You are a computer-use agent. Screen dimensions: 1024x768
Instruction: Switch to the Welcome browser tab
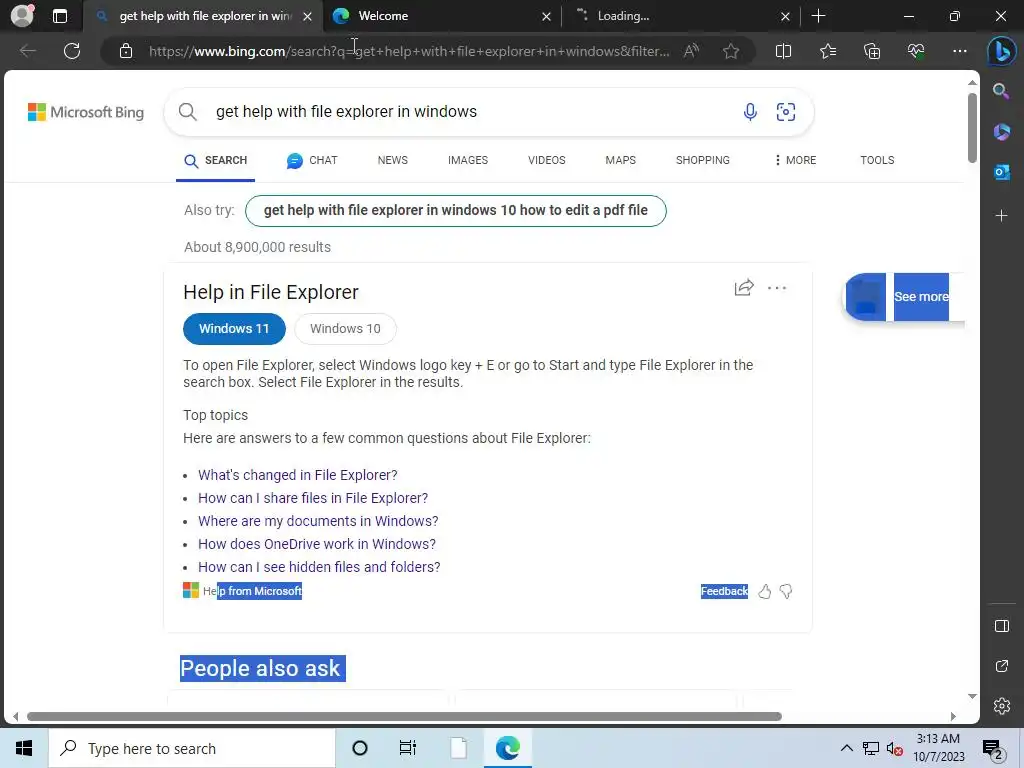[x=441, y=16]
